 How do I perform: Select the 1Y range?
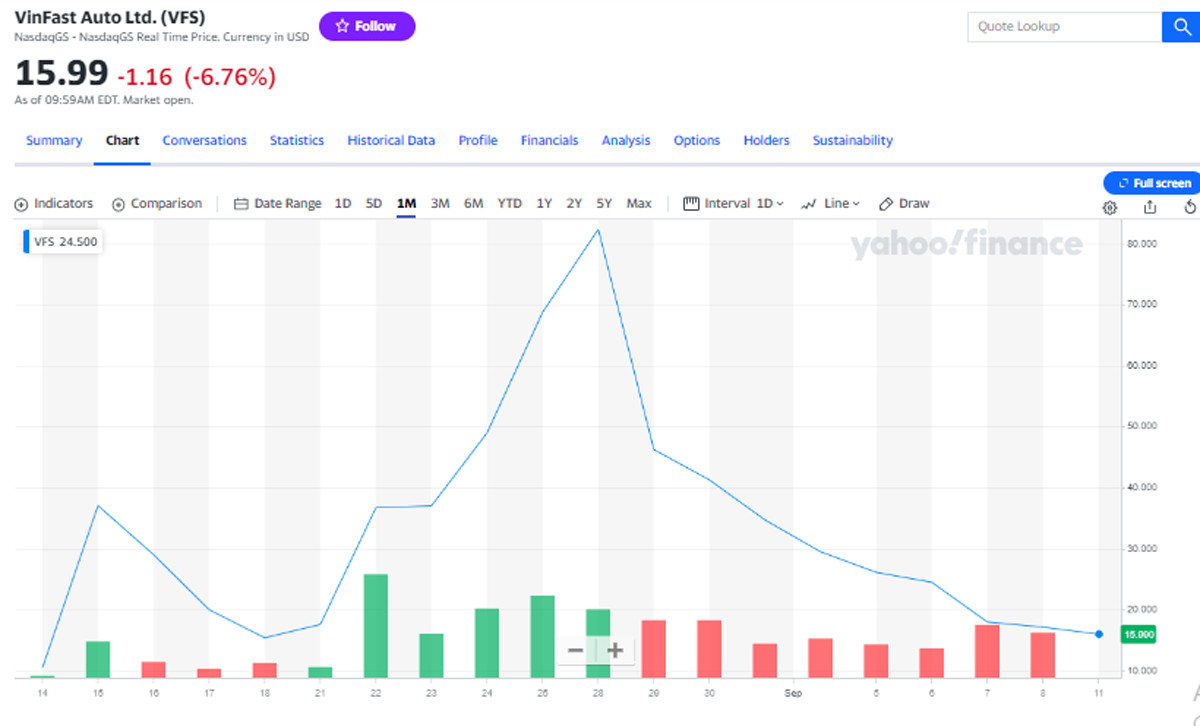[544, 203]
